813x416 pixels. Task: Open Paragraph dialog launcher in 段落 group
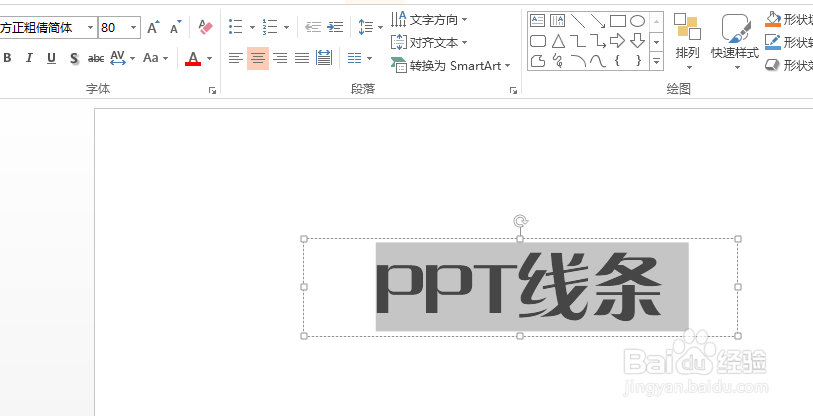(513, 91)
